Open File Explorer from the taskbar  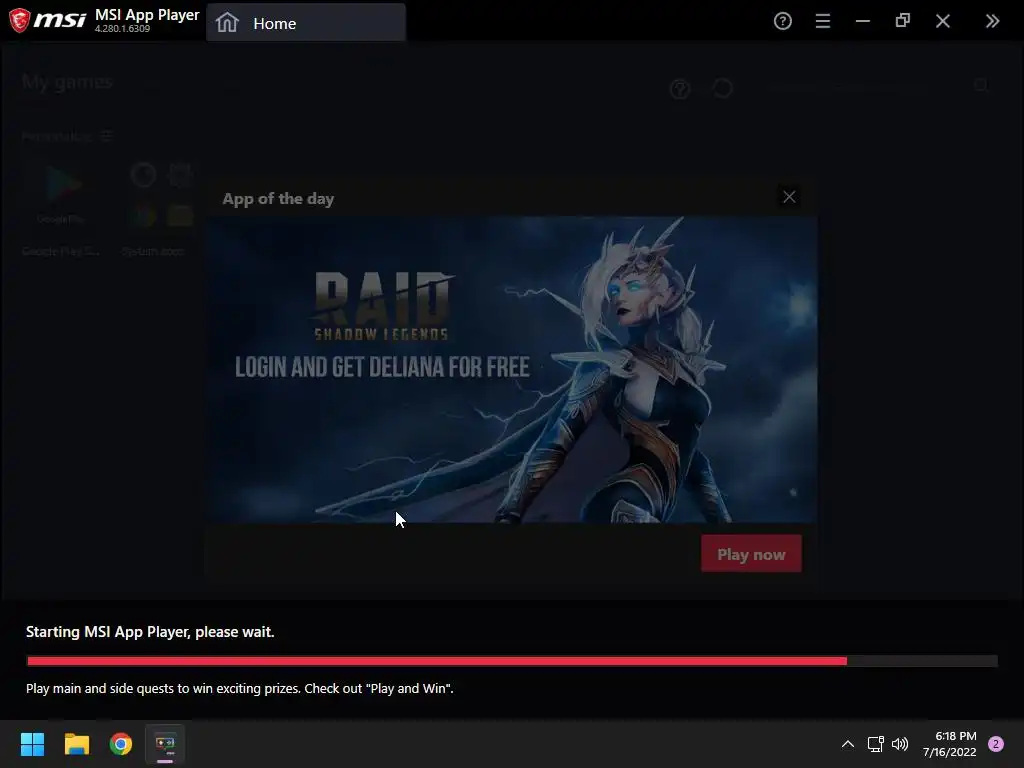click(76, 744)
